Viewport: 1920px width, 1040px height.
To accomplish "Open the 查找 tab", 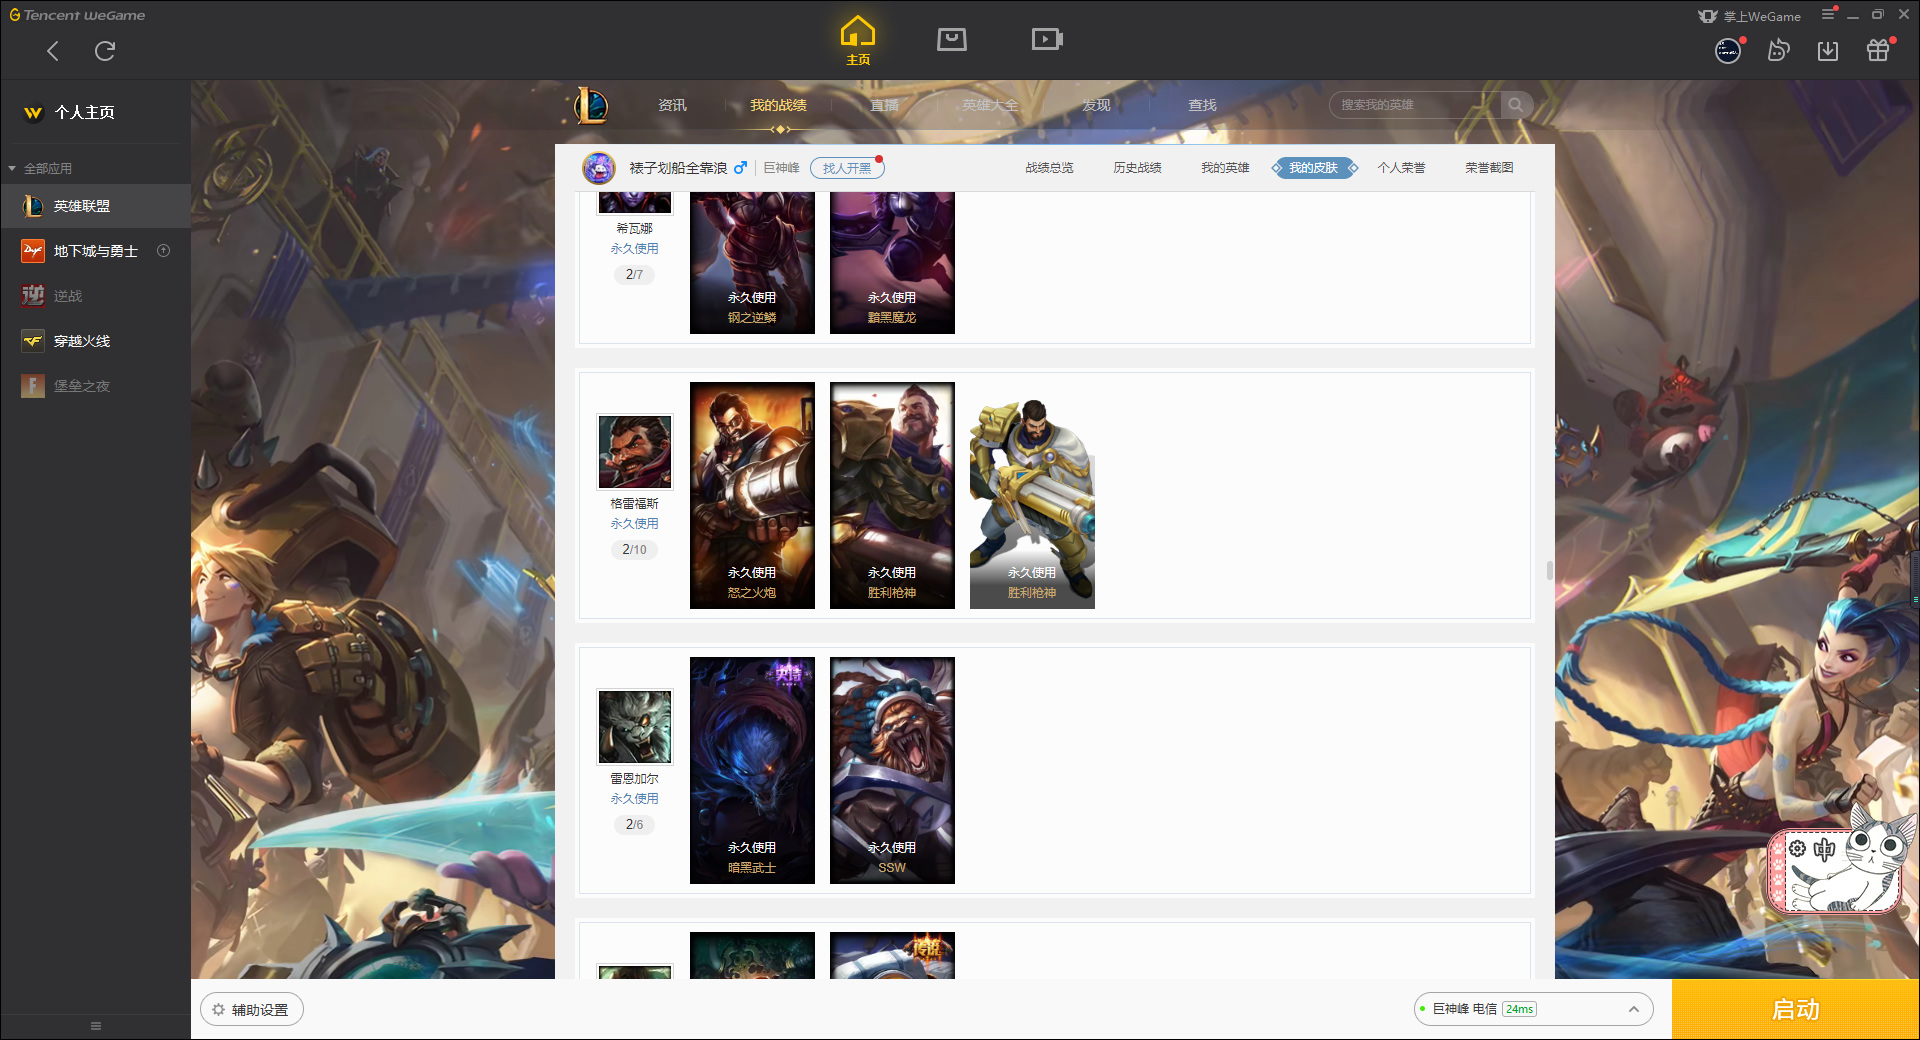I will tap(1202, 105).
